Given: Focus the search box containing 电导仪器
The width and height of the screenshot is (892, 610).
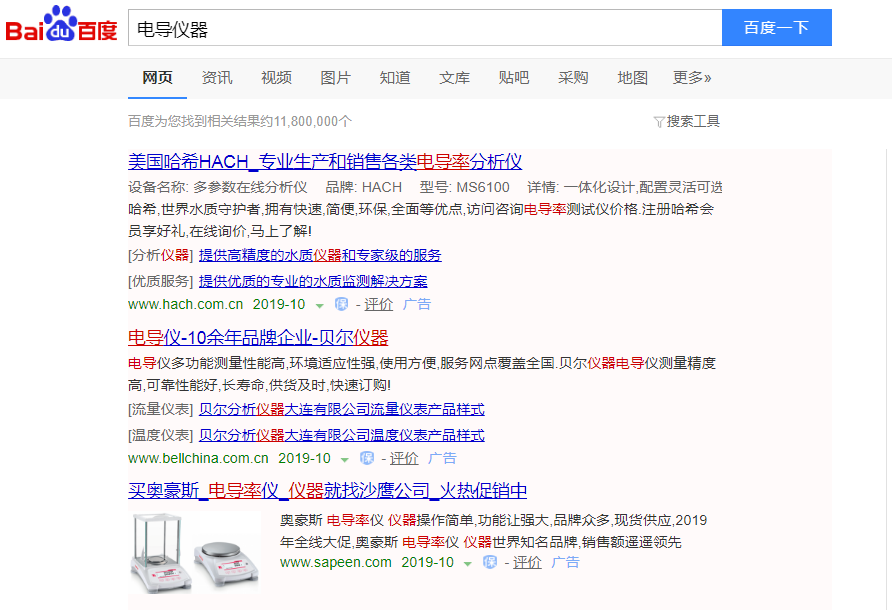Looking at the screenshot, I should [x=425, y=27].
